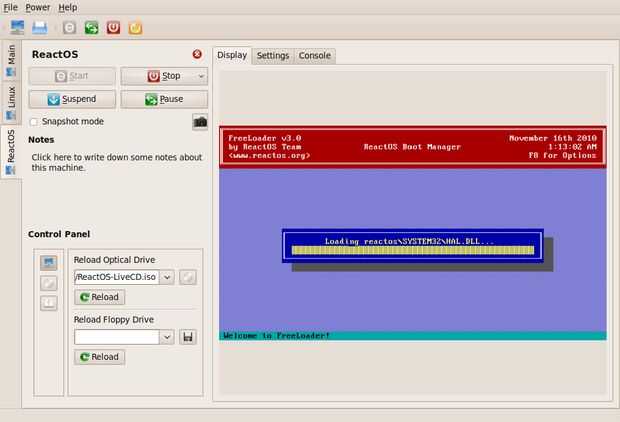Switch to the Console tab
620x422 pixels.
[315, 56]
